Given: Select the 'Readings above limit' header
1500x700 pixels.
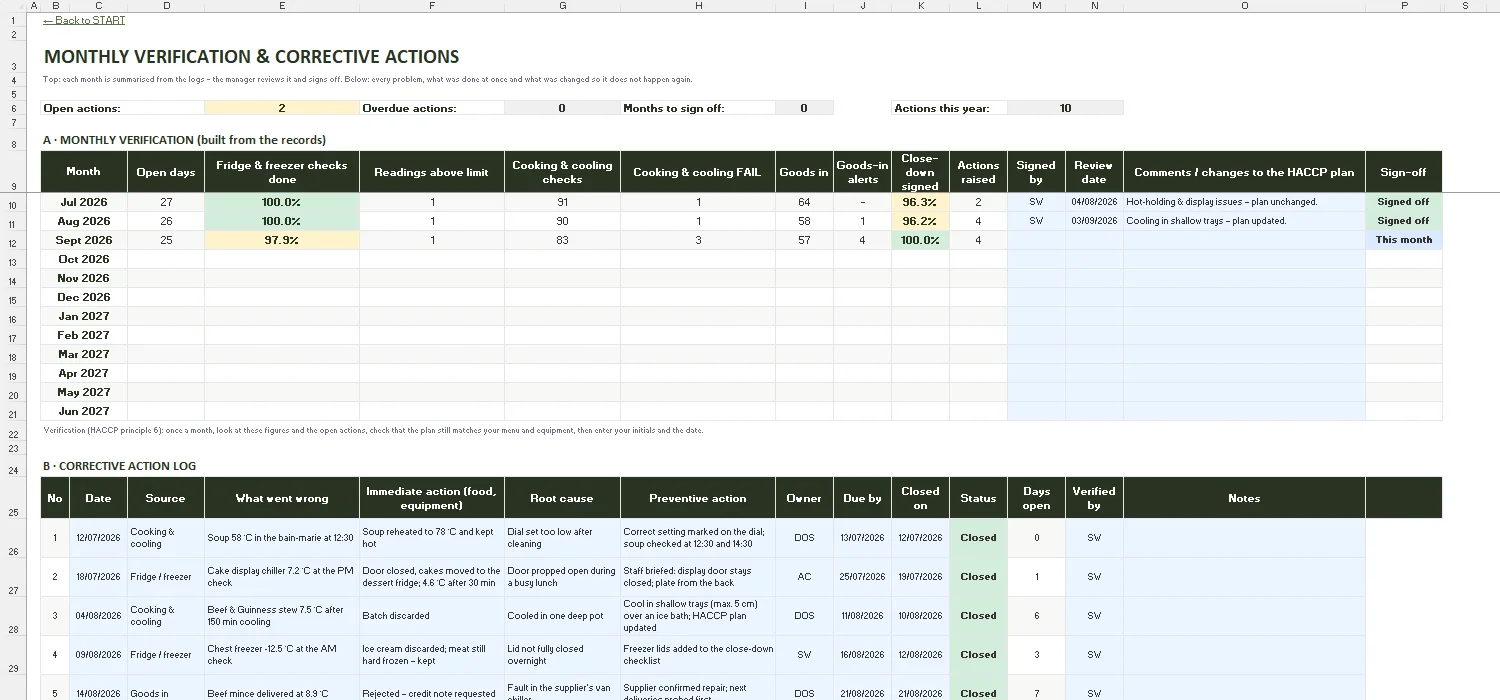Looking at the screenshot, I should pyautogui.click(x=432, y=172).
